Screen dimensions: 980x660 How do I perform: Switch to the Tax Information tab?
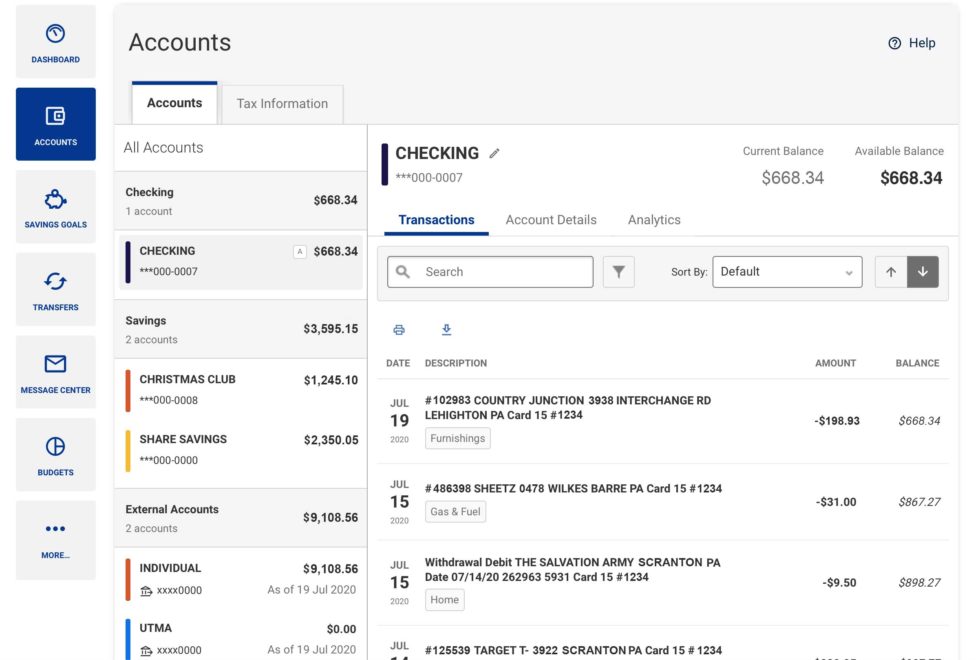pyautogui.click(x=281, y=104)
